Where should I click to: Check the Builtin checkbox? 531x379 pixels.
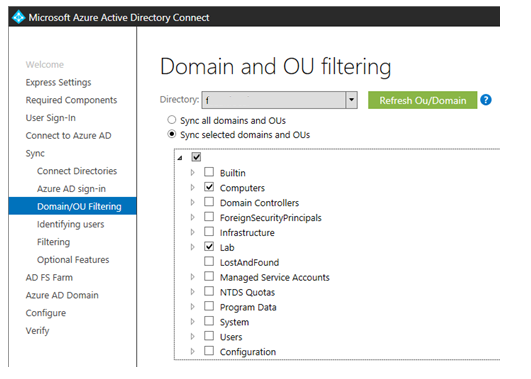(209, 172)
